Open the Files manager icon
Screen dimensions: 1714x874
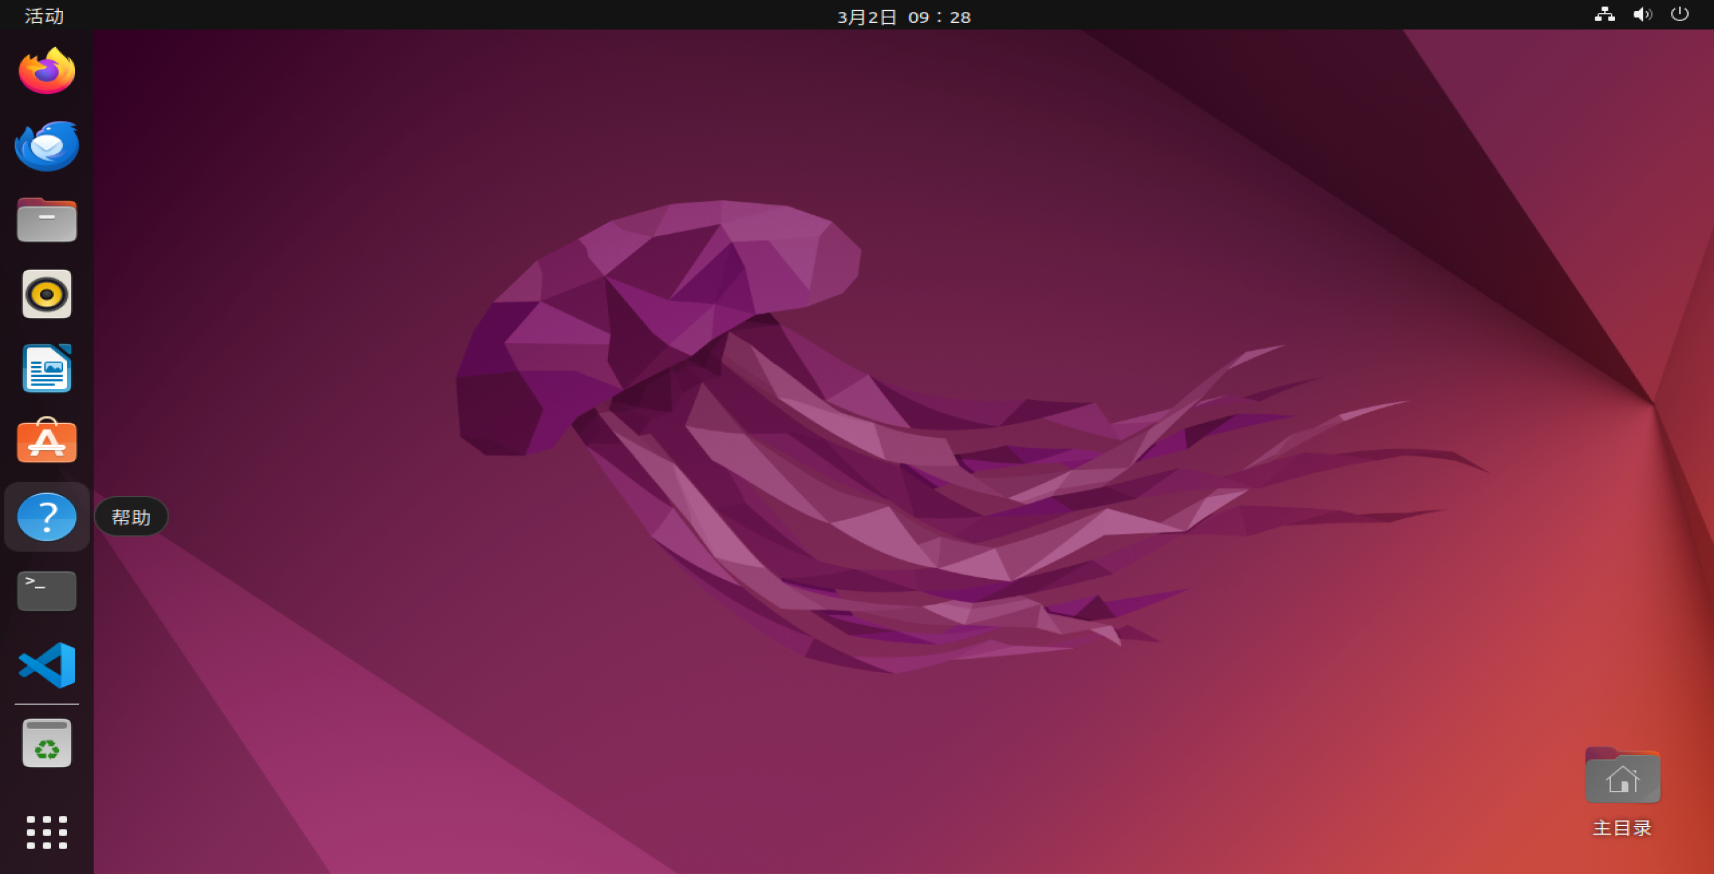point(47,220)
